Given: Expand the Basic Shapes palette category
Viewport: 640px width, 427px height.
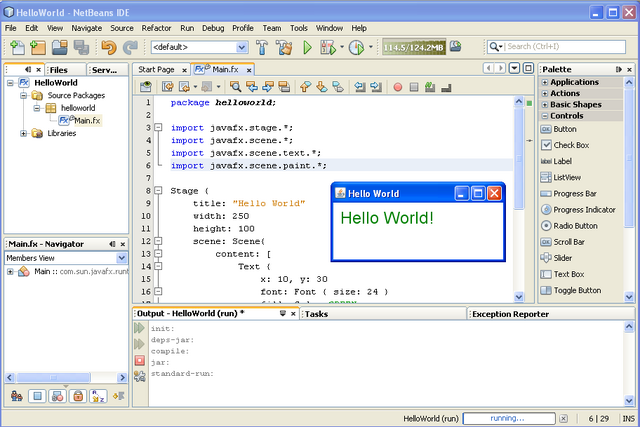Looking at the screenshot, I should tap(544, 105).
